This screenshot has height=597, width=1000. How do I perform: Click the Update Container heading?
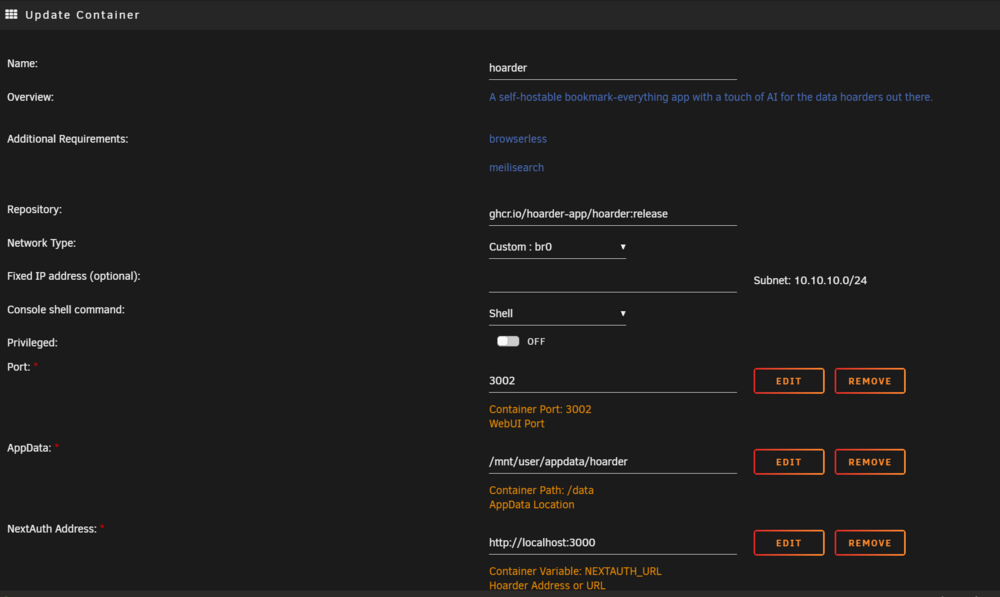coord(82,15)
